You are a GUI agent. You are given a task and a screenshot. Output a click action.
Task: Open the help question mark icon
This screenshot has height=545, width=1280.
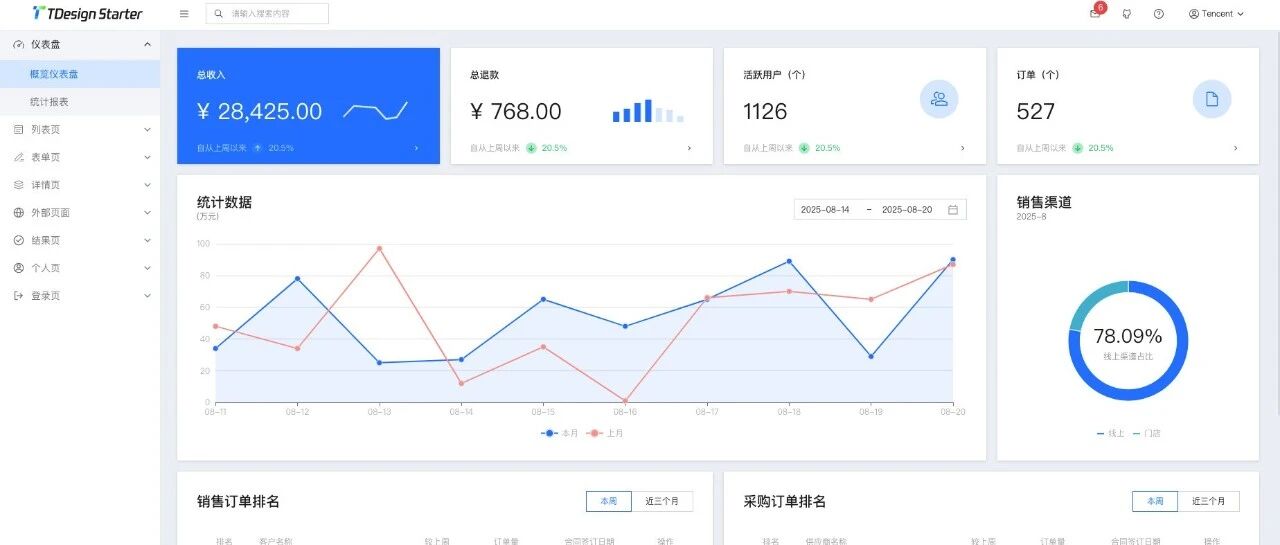click(1159, 14)
